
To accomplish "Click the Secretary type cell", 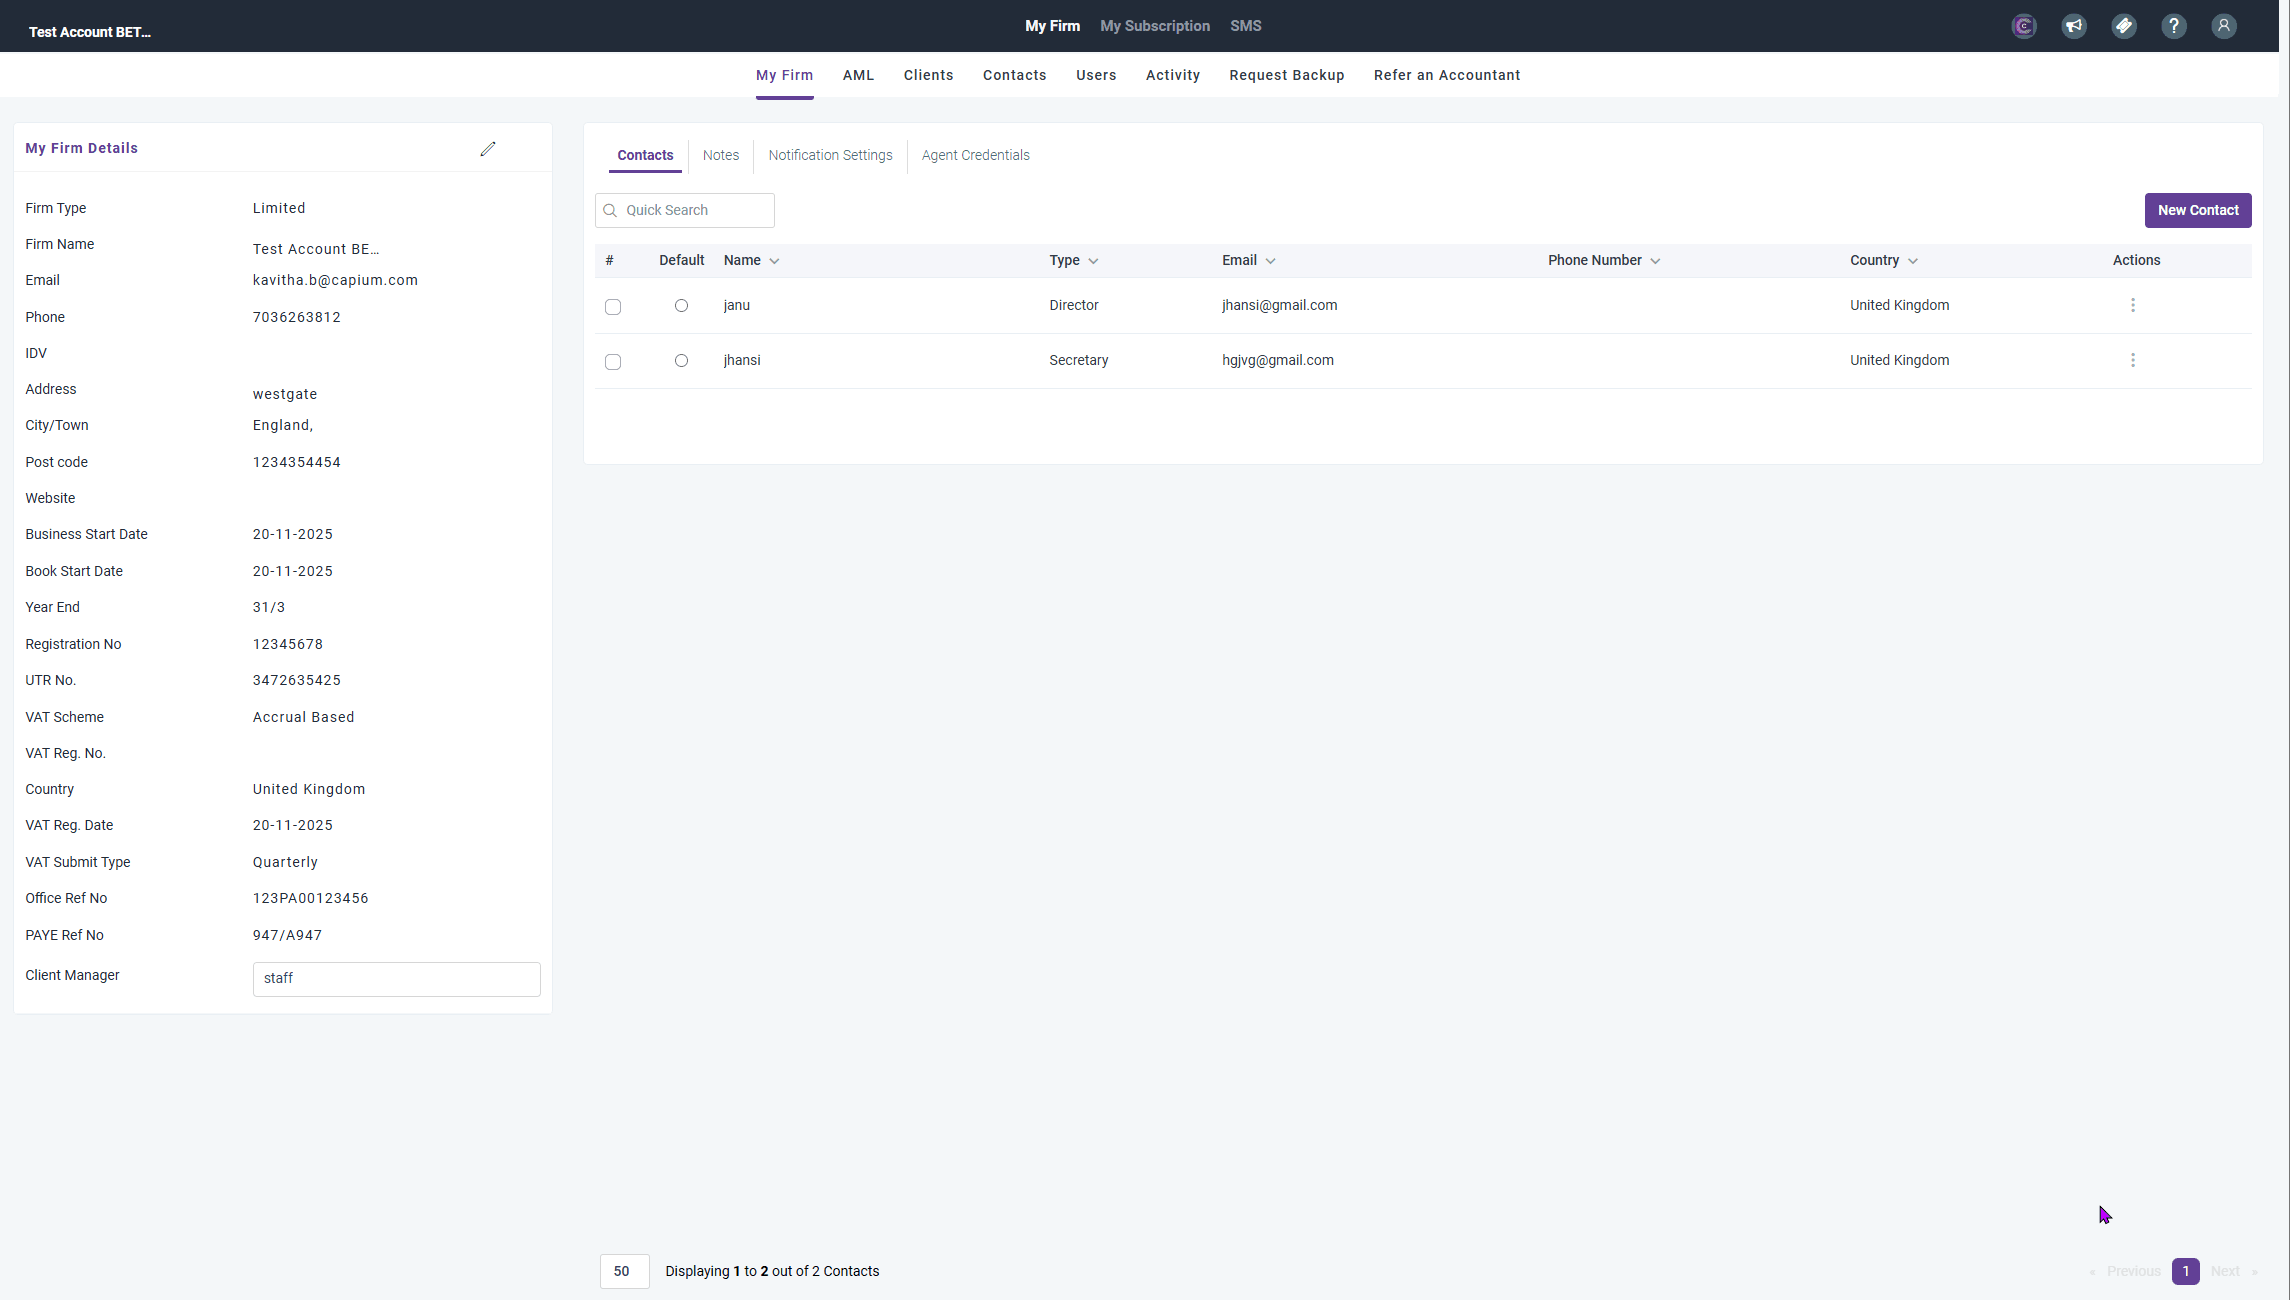I will (1078, 360).
